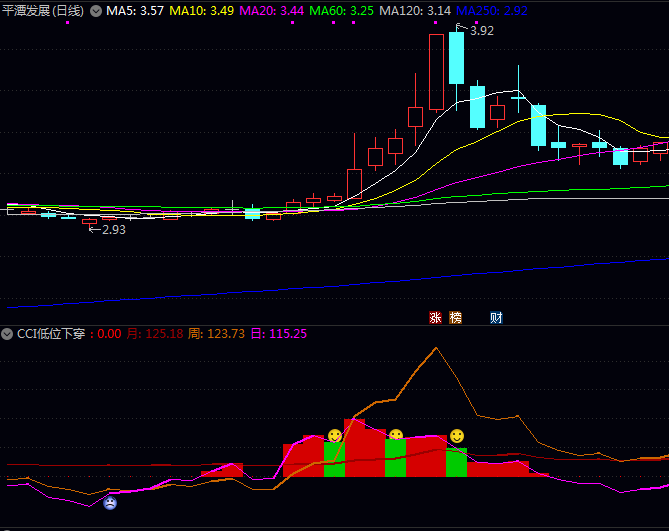Click the CCI 日: 115.25 value label
Viewport: 669px width, 531px height.
(x=278, y=334)
